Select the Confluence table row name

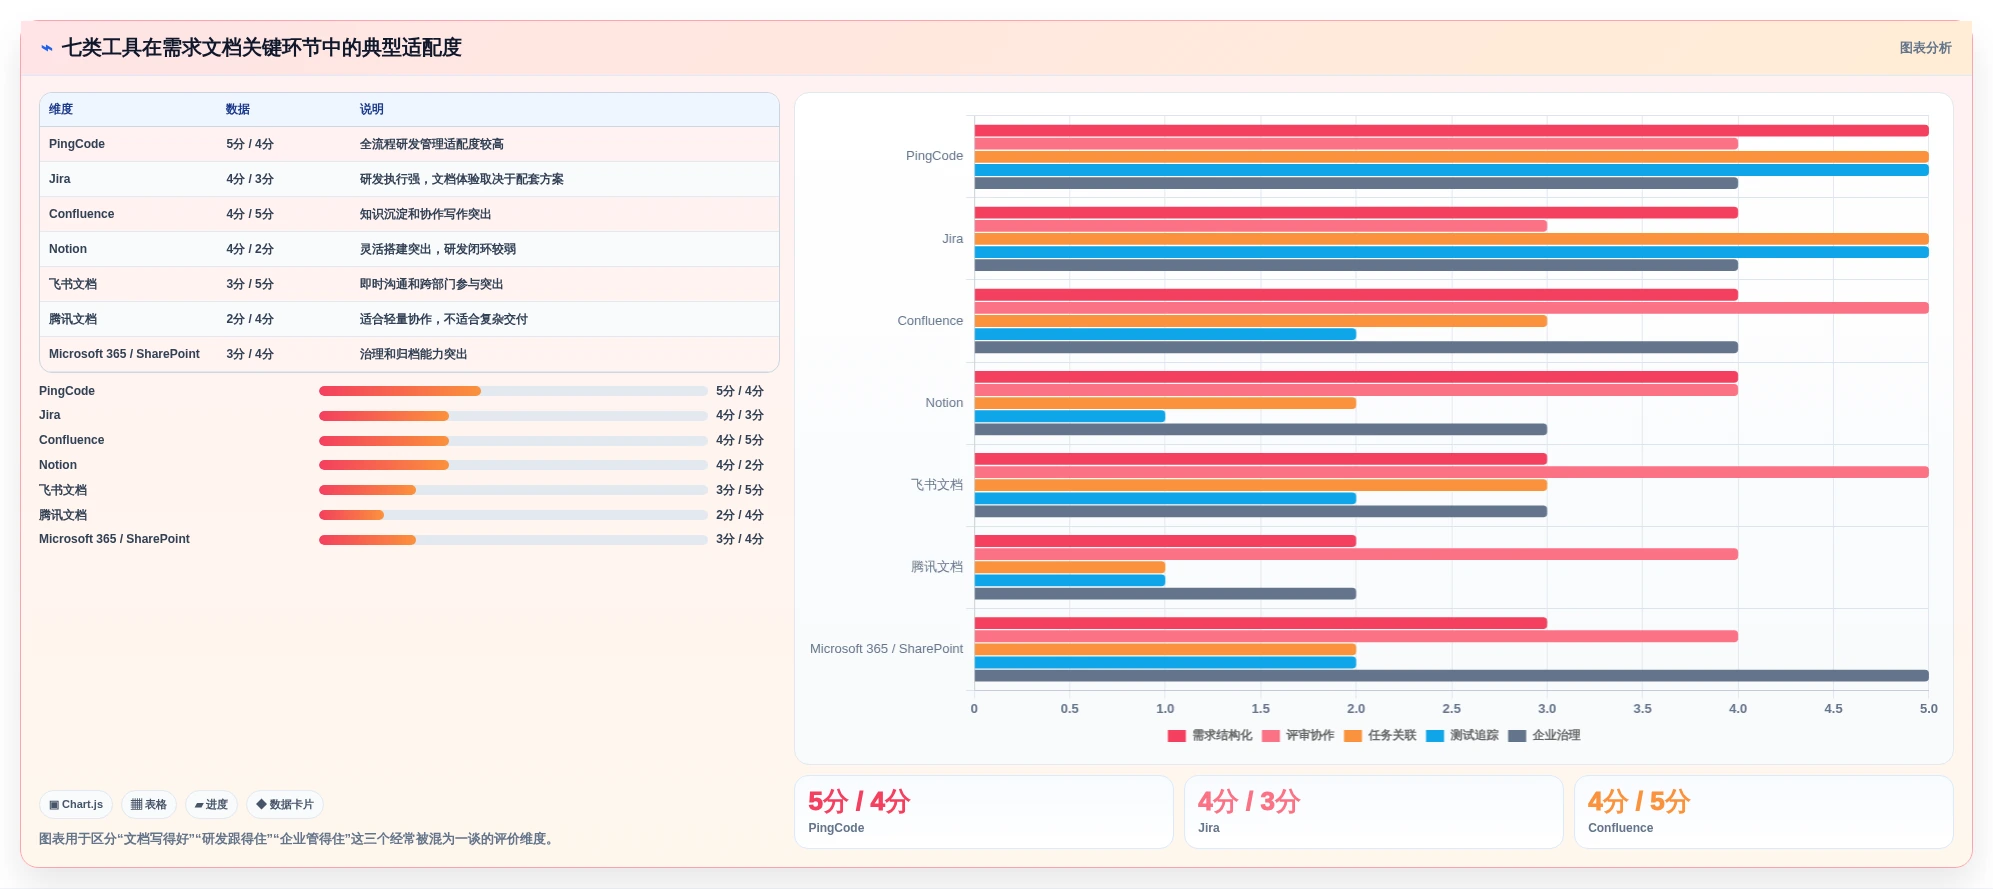tap(82, 215)
